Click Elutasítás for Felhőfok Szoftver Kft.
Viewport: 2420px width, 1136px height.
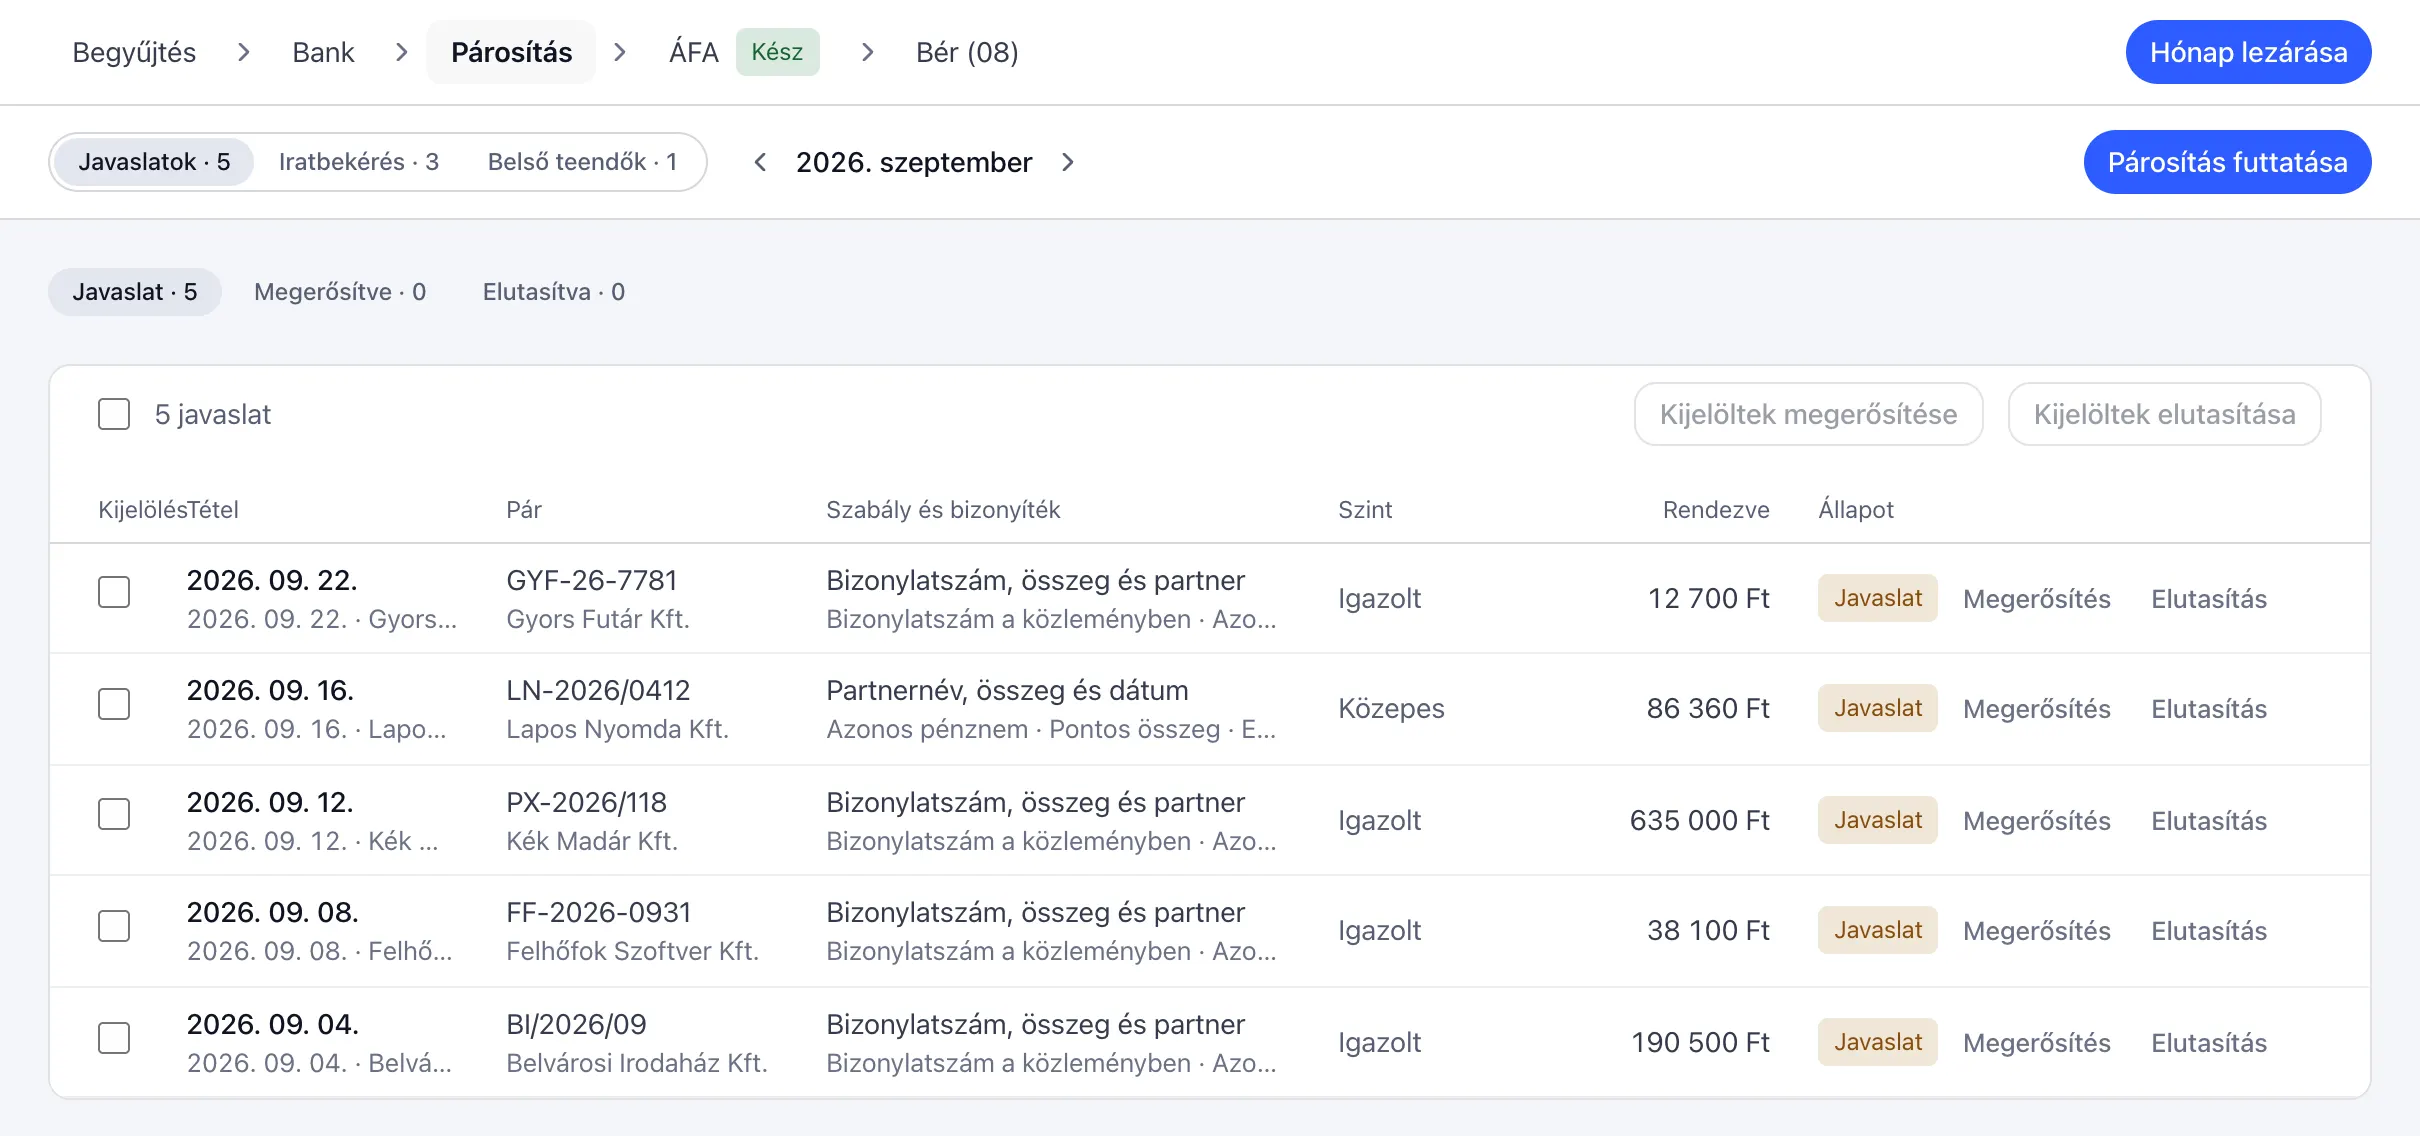[x=2209, y=930]
